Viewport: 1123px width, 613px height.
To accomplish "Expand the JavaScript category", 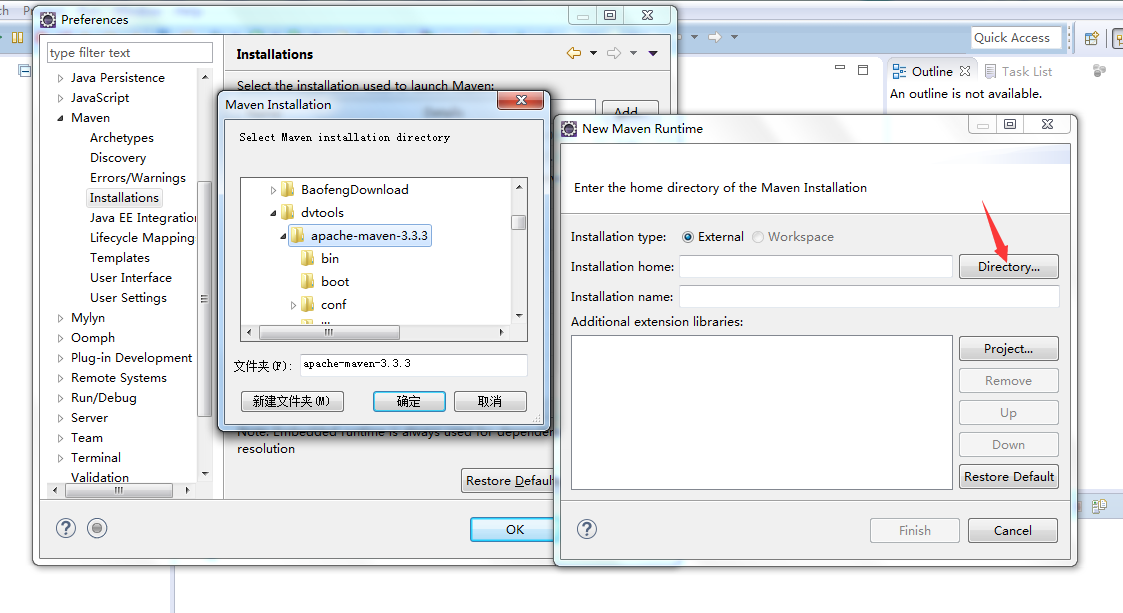I will (x=60, y=98).
